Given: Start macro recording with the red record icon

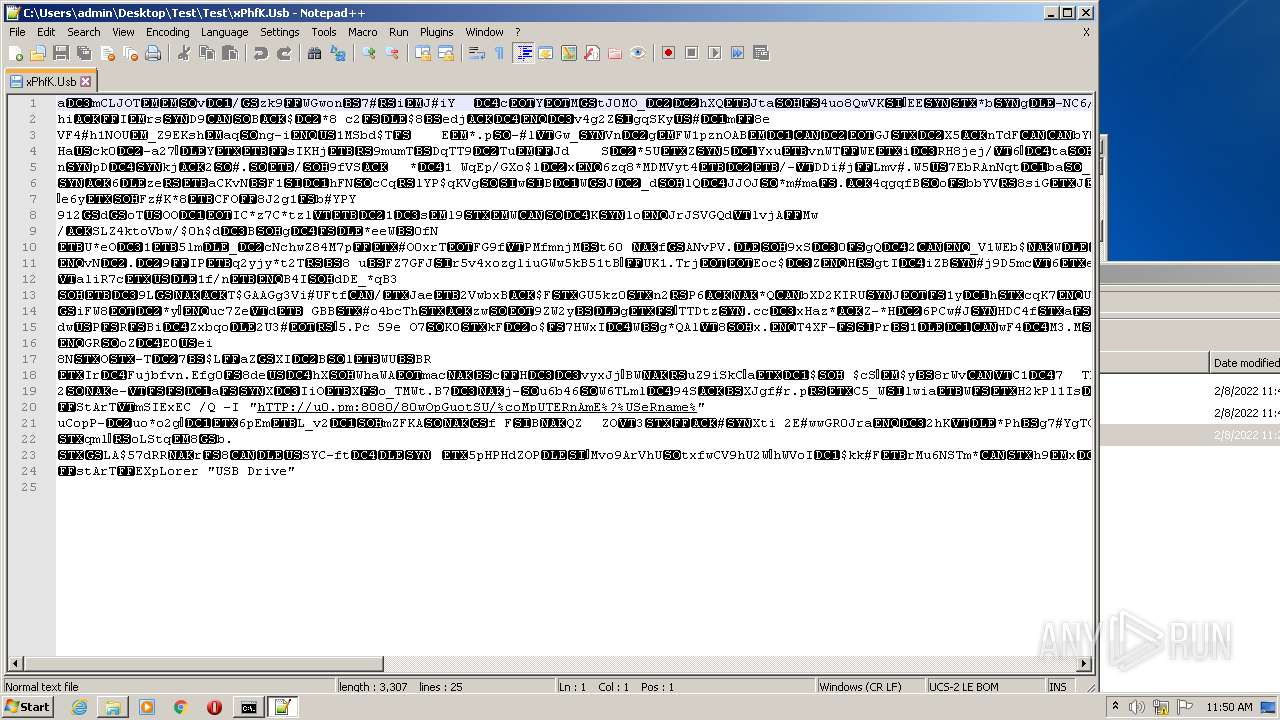Looking at the screenshot, I should click(668, 53).
